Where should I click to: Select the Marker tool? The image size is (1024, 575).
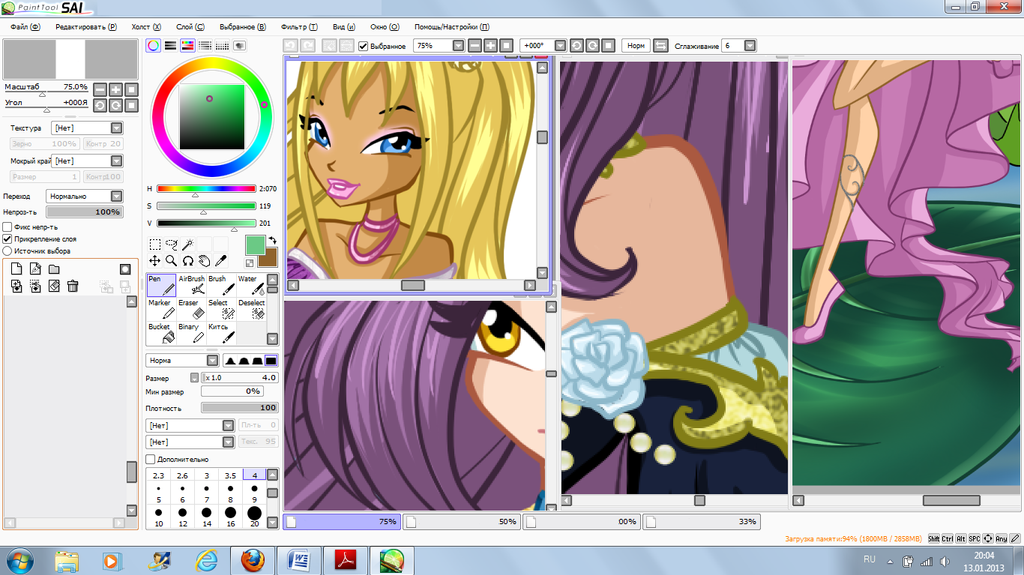click(161, 309)
